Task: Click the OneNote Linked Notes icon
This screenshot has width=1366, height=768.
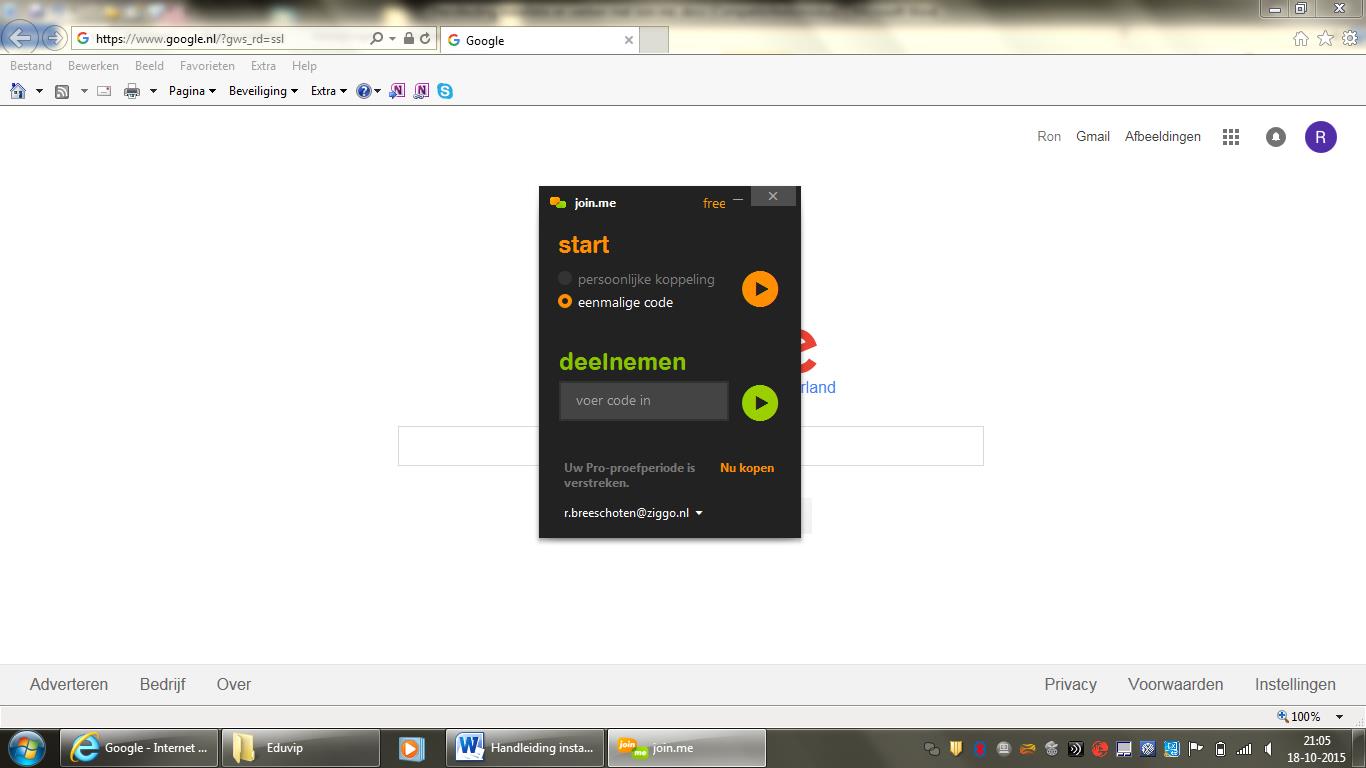Action: click(421, 91)
